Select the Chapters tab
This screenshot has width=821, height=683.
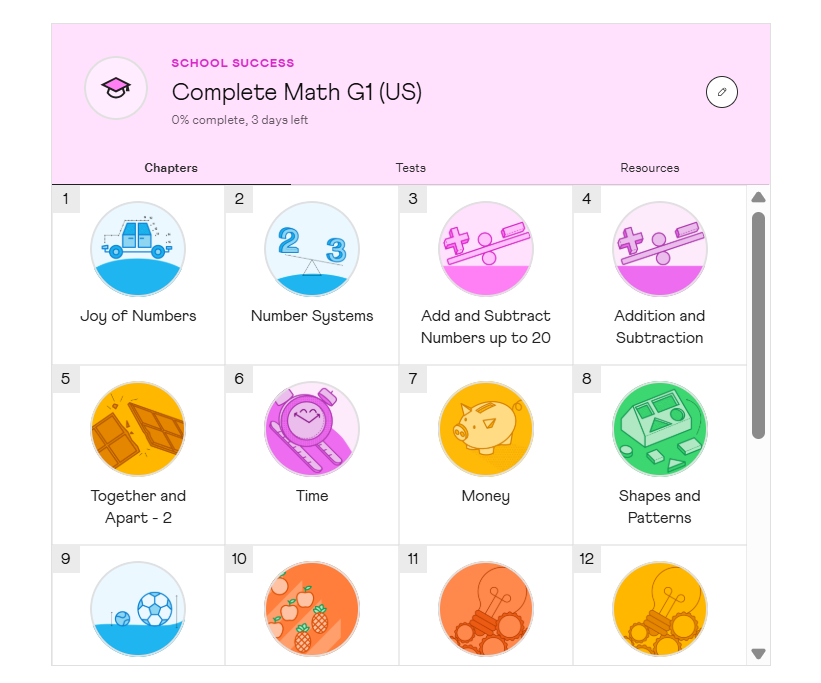coord(171,168)
